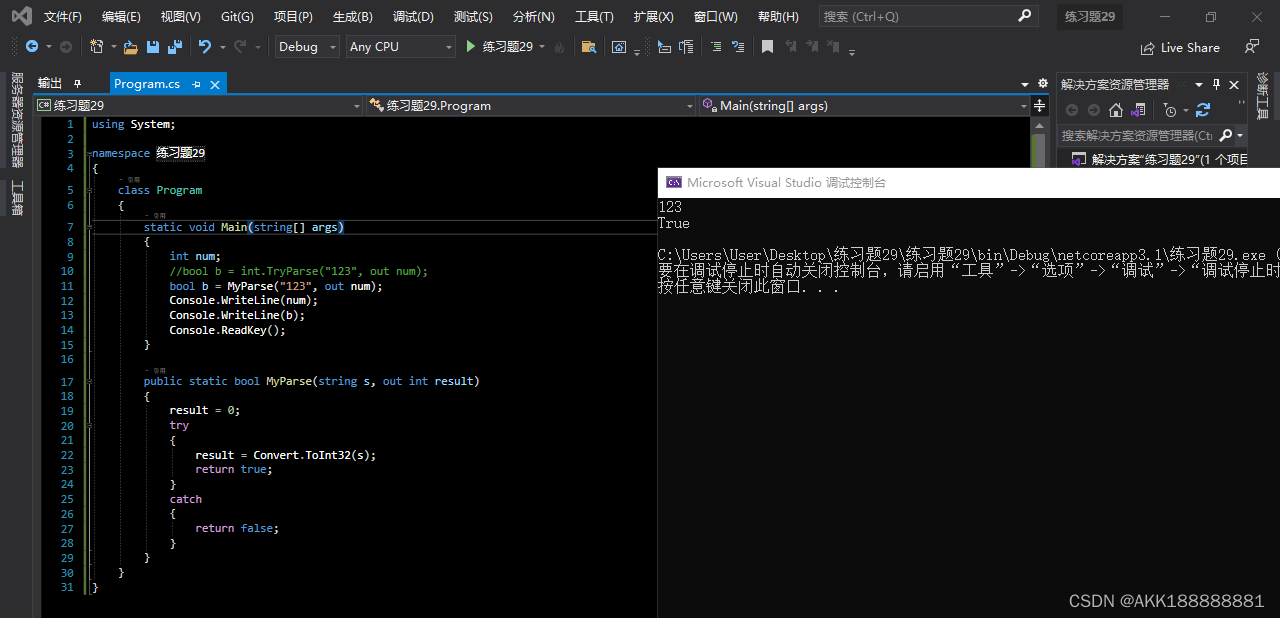This screenshot has height=618, width=1280.
Task: Open Solution Explorer search options dropdown
Action: tap(1240, 135)
